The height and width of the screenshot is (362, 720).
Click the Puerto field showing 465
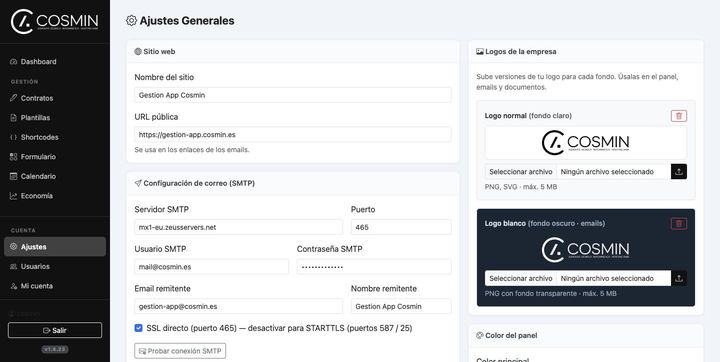pos(401,227)
